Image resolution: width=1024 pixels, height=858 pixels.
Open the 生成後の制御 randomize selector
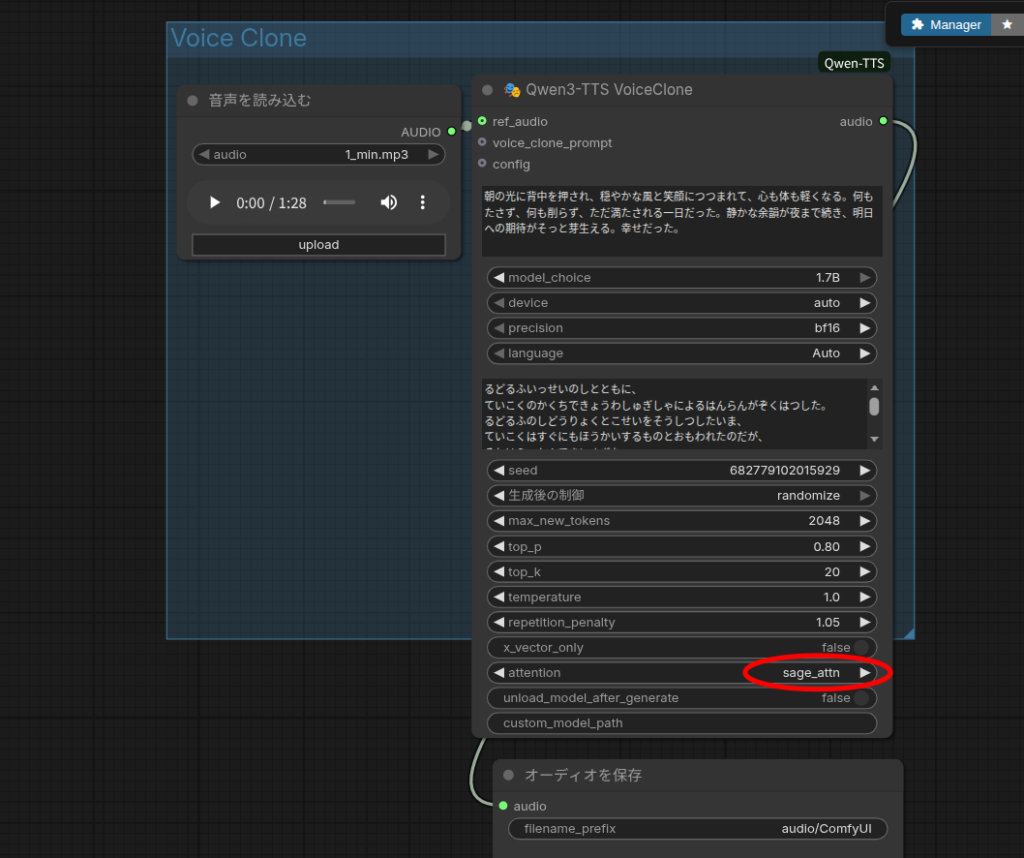682,496
